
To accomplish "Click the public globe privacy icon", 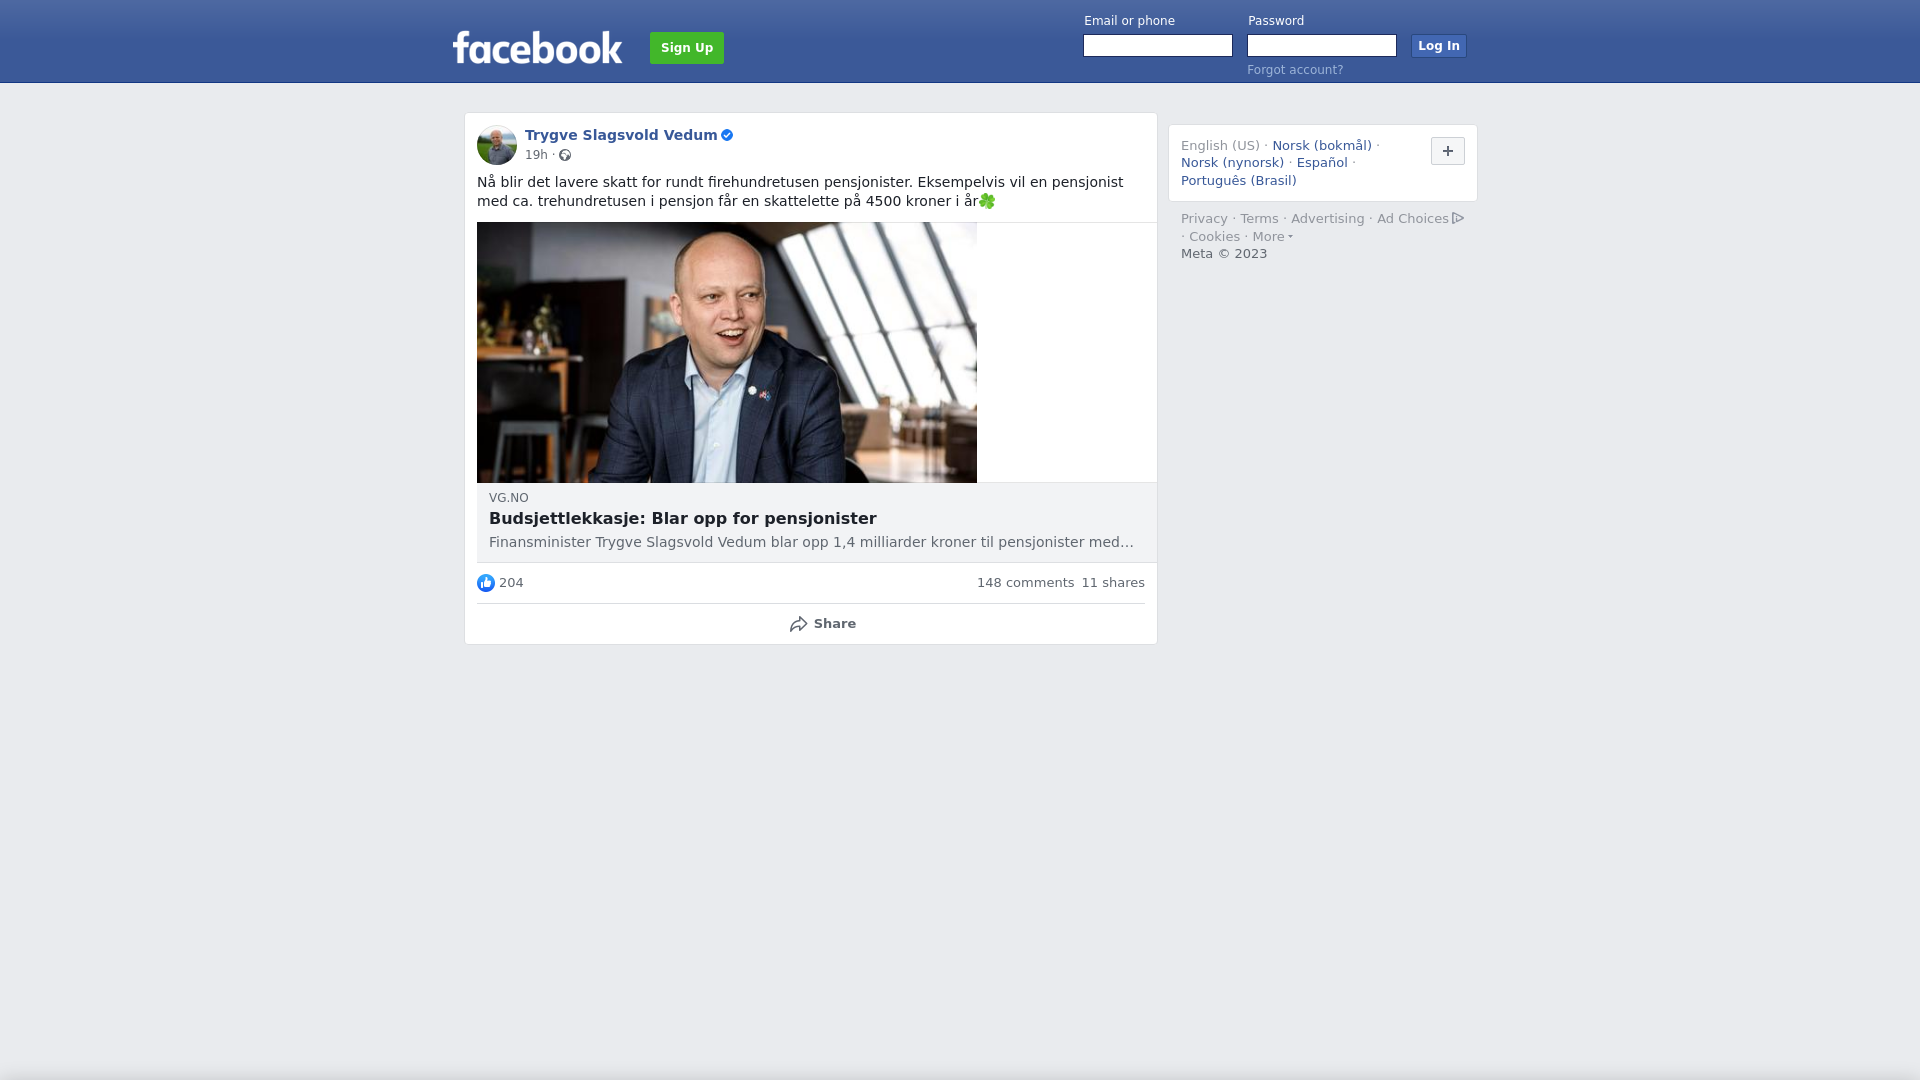I will pos(565,155).
